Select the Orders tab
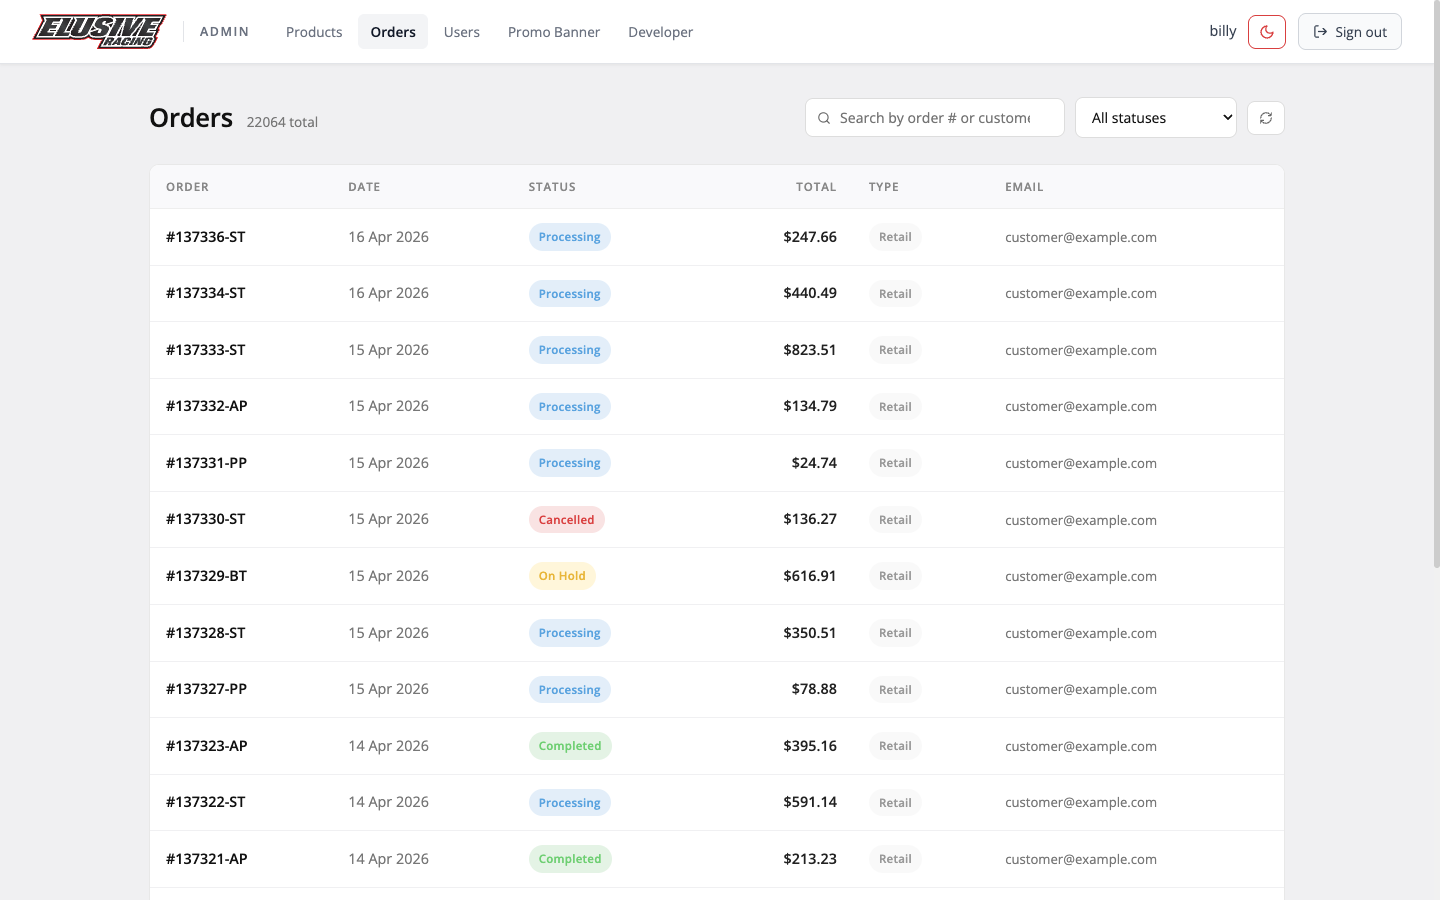1440x900 pixels. 393,32
